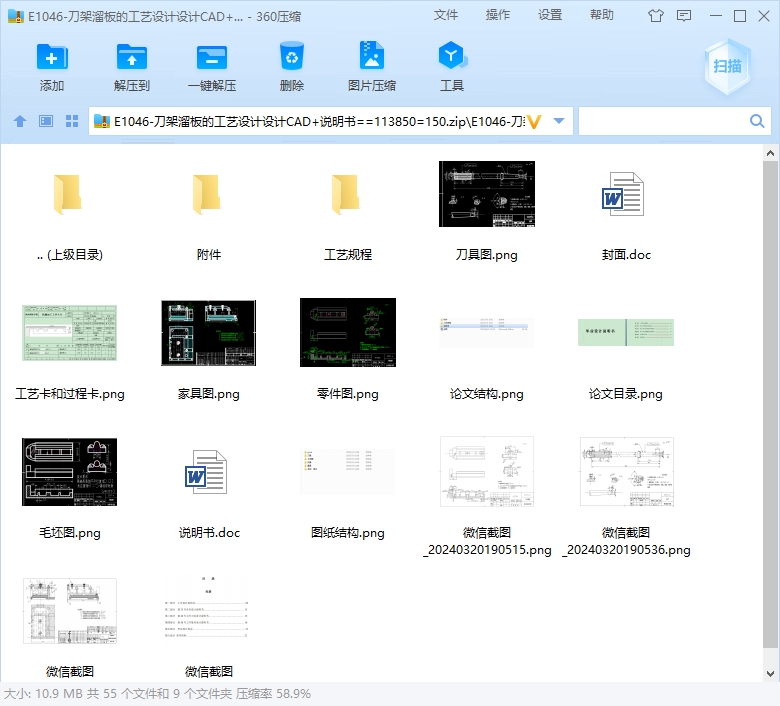Click the 工艺规程 folder name label
Screen dimensions: 780x706
tap(348, 255)
